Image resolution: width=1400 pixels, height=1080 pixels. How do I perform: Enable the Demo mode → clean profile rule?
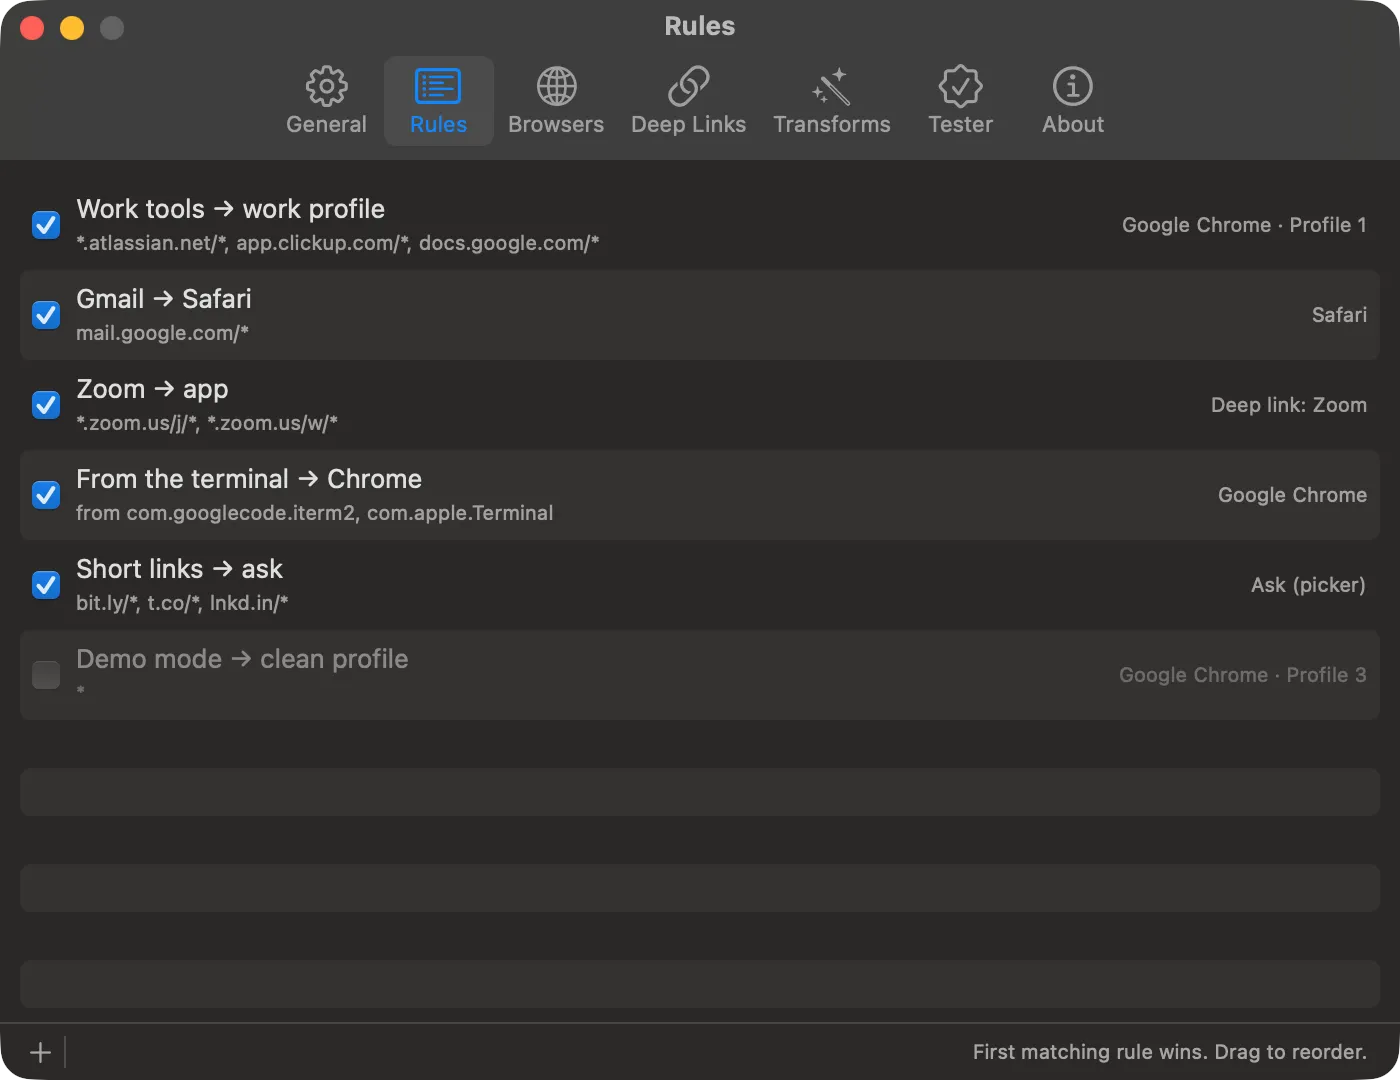pyautogui.click(x=46, y=675)
